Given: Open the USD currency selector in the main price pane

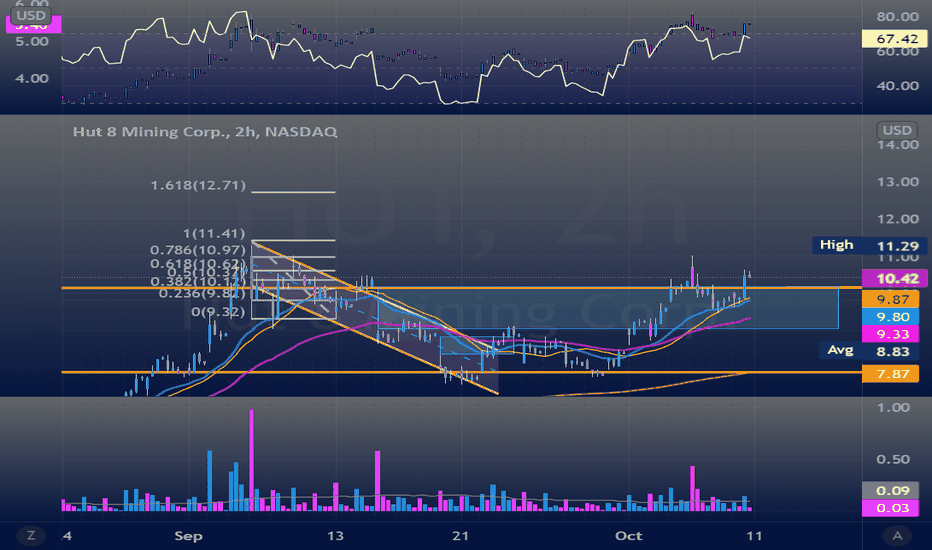Looking at the screenshot, I should coord(897,130).
